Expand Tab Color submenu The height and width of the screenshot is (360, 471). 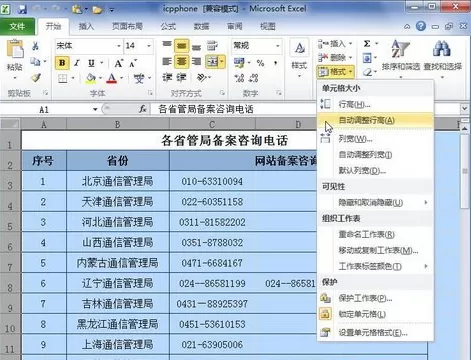(375, 266)
